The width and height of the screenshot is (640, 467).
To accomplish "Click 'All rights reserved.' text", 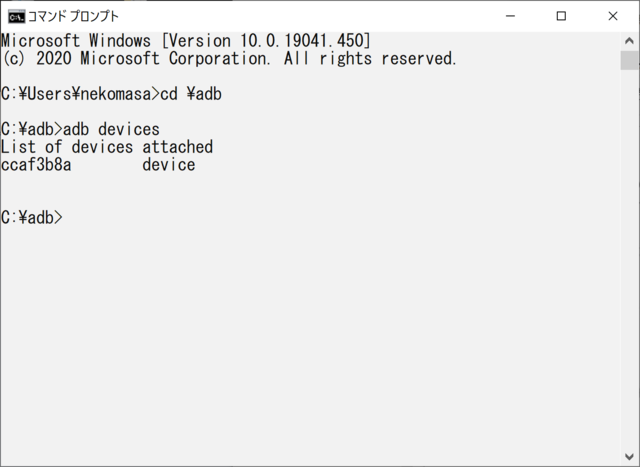I will 370,58.
